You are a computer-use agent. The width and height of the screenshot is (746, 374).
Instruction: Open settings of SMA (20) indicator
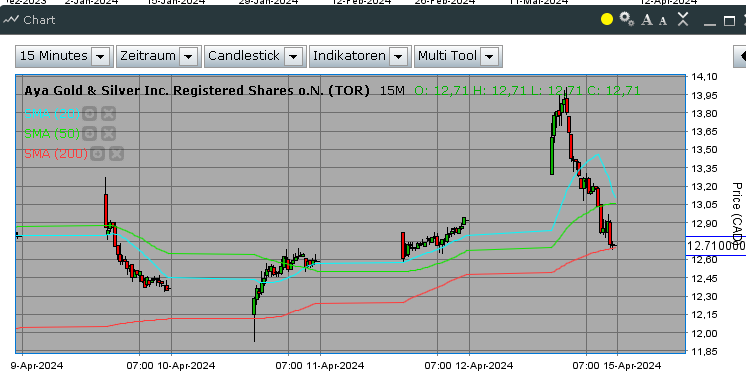pos(89,114)
